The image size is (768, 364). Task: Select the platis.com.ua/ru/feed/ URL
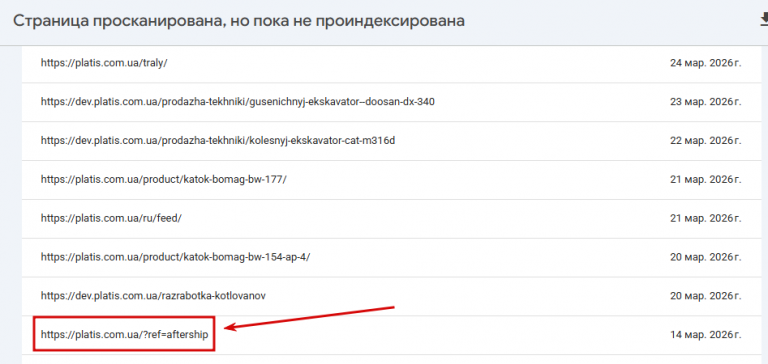coord(111,218)
